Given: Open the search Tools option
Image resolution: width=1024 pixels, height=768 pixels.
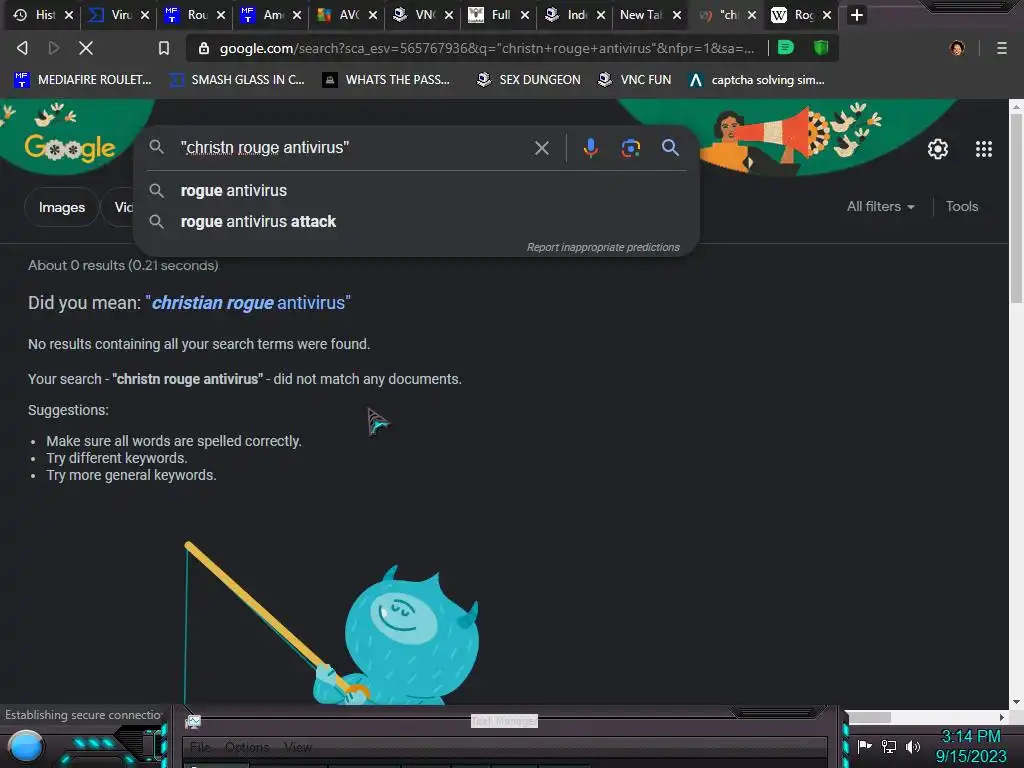Looking at the screenshot, I should [x=962, y=206].
